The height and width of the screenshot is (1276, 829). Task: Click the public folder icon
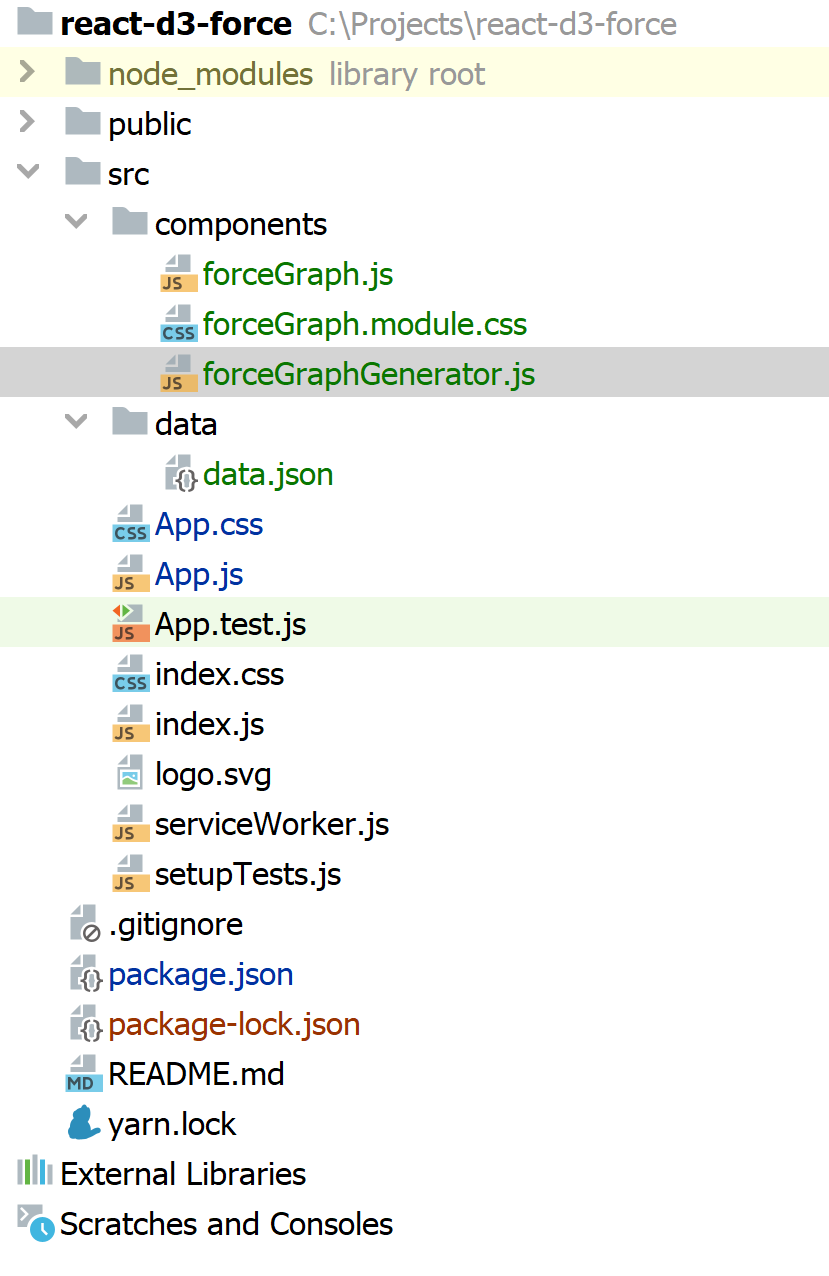[x=83, y=122]
